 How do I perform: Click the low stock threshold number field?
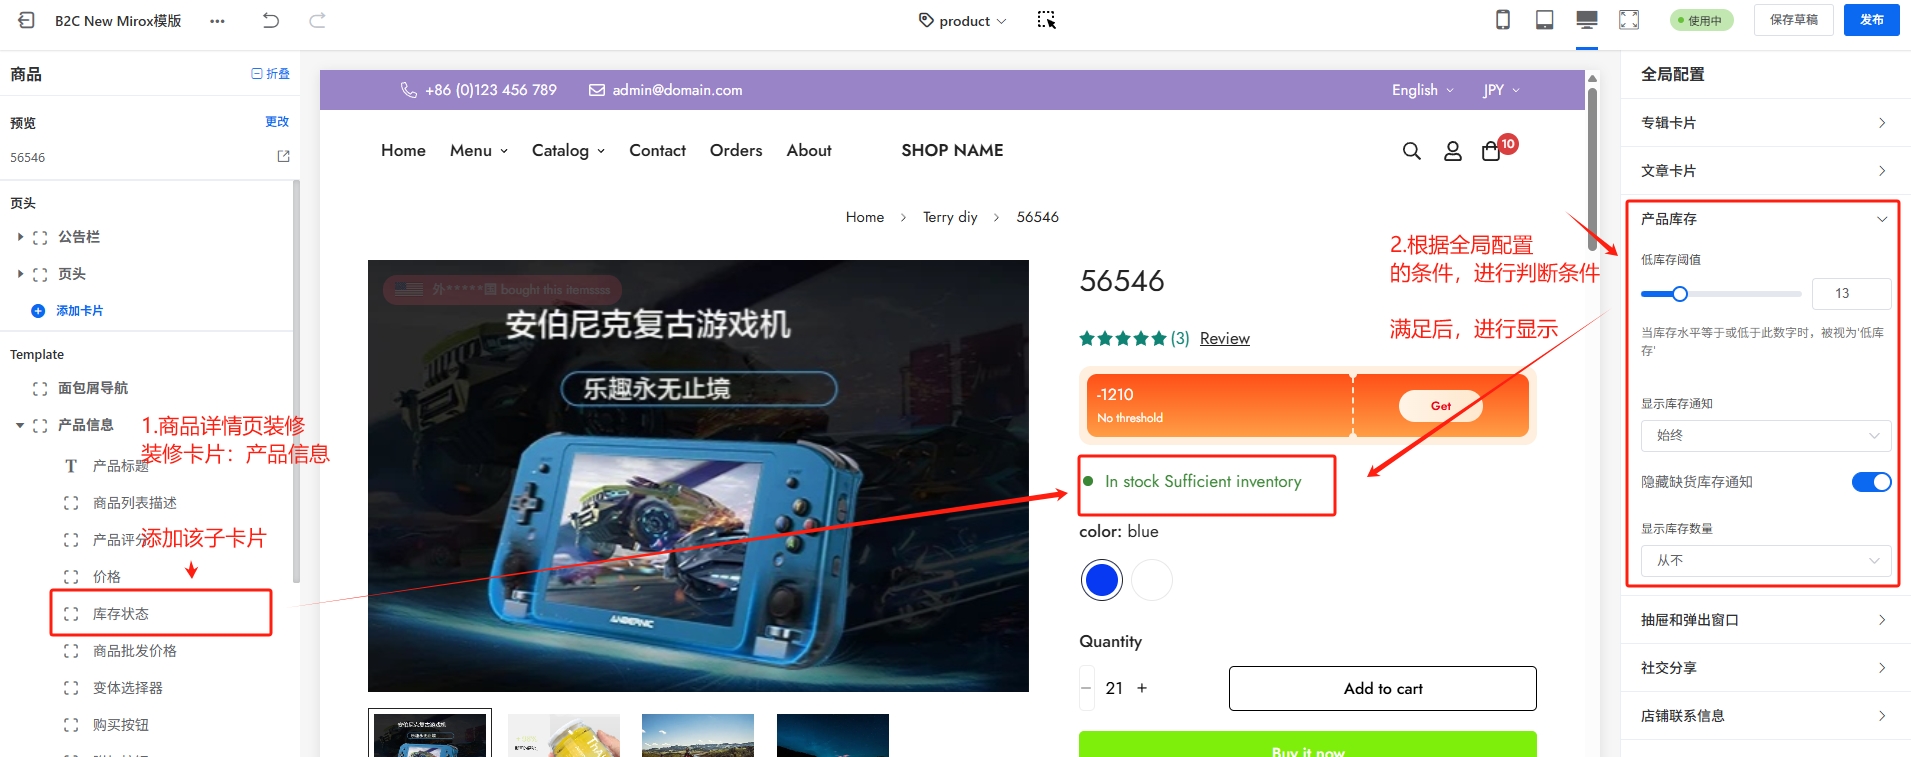coord(1850,294)
